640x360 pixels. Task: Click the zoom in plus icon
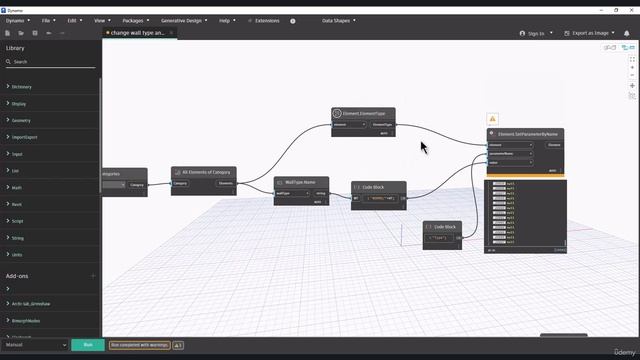click(x=632, y=67)
